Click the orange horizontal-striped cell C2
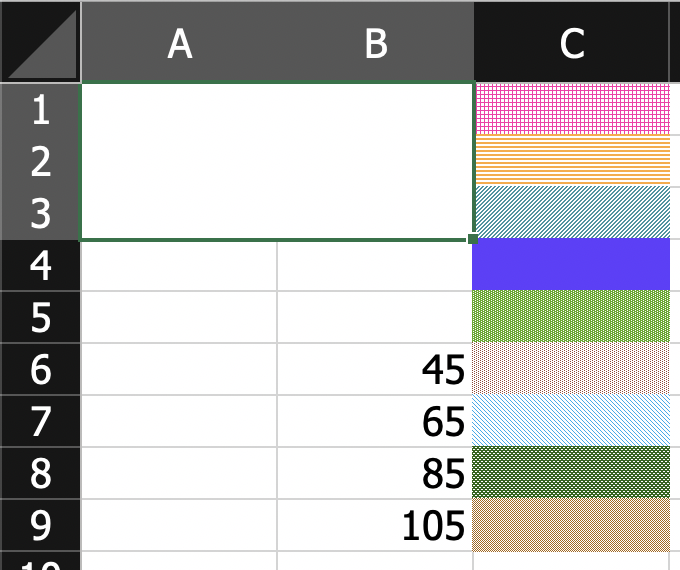 coord(572,161)
